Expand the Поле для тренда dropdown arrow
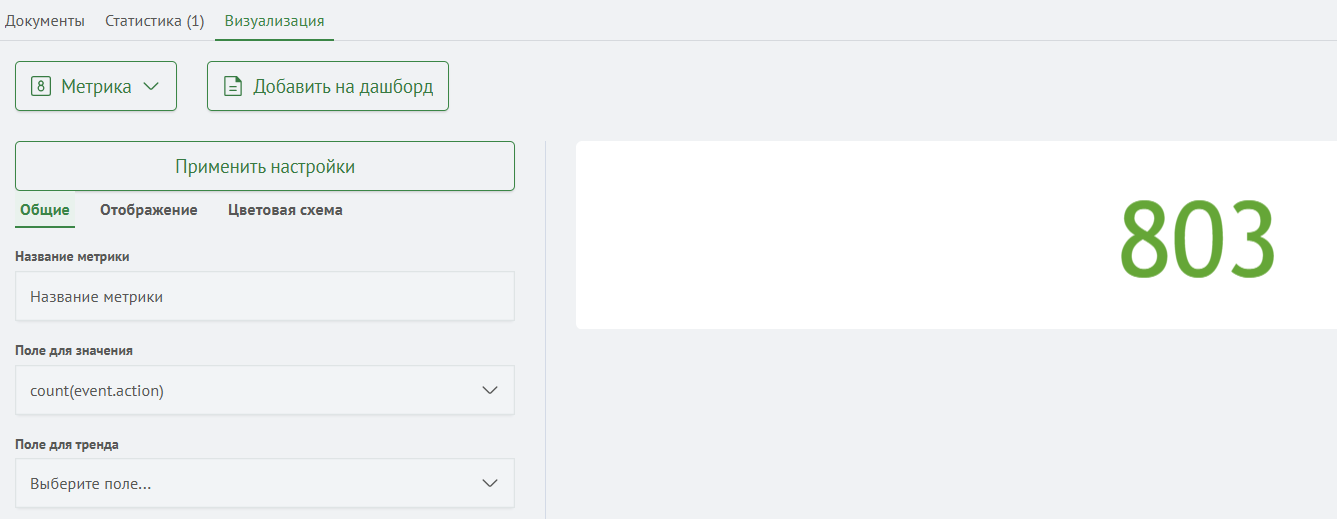The height and width of the screenshot is (519, 1337). tap(490, 483)
